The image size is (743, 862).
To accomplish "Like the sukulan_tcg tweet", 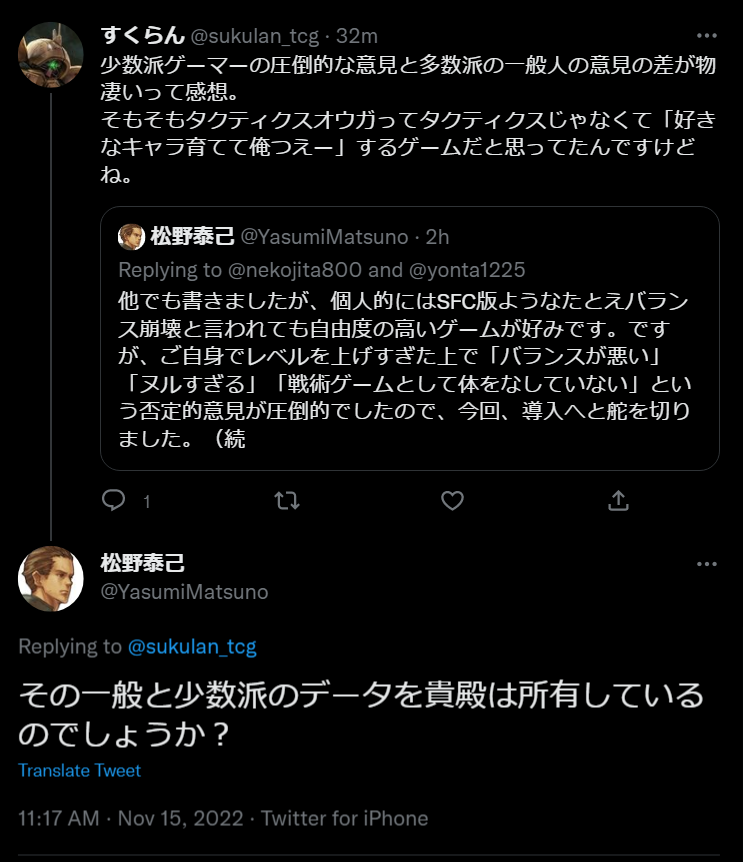I will tap(452, 500).
